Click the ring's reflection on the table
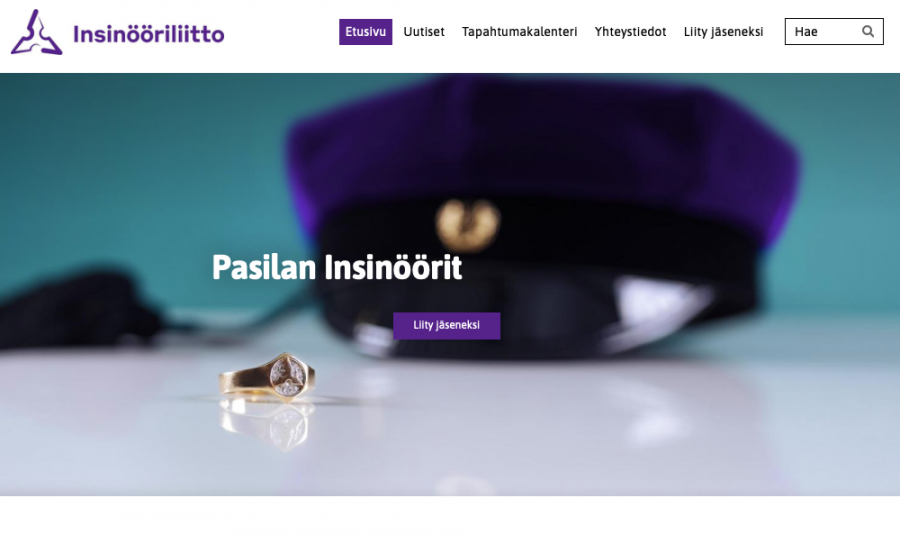The height and width of the screenshot is (534, 900). pos(268,424)
